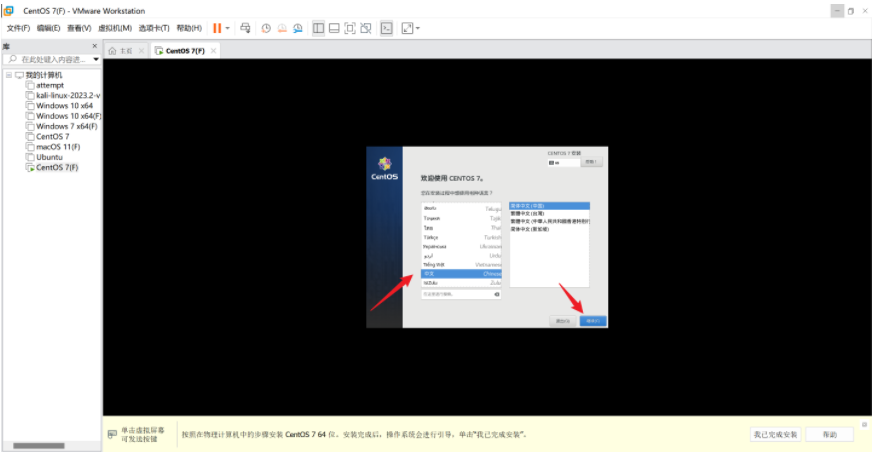Open the dropdown arrow beside the pause button
877x452 pixels.
(x=228, y=28)
